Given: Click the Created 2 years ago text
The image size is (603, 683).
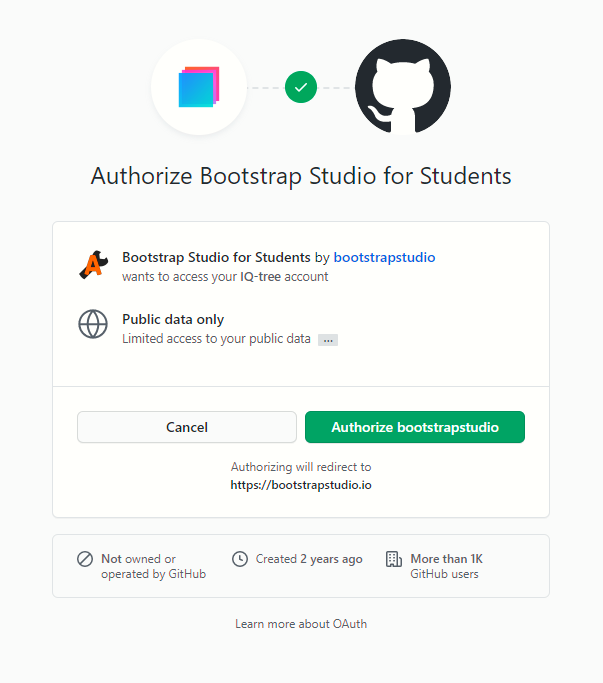Looking at the screenshot, I should (309, 559).
